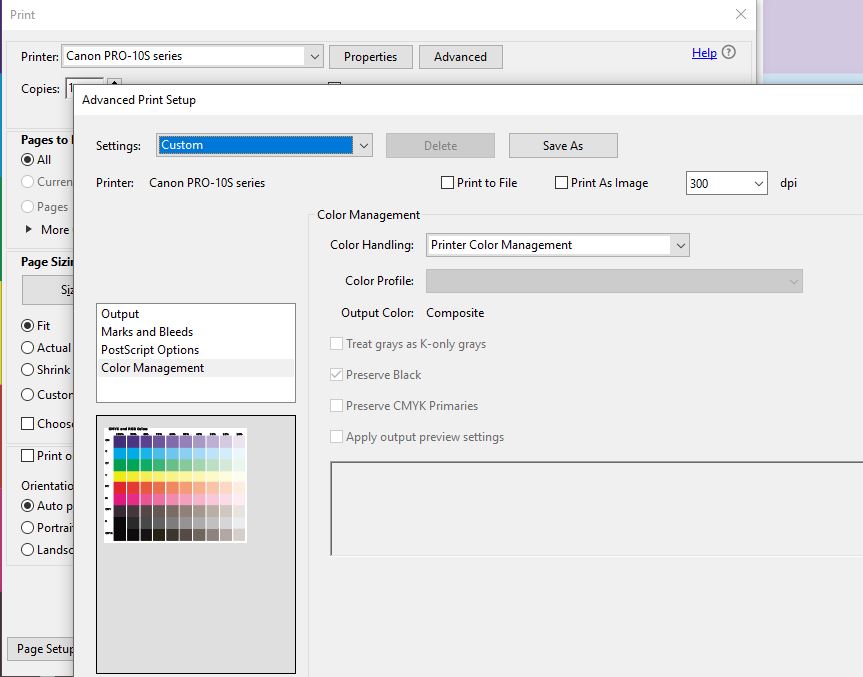Image resolution: width=863 pixels, height=677 pixels.
Task: Expand the More Options triangle
Action: point(28,230)
